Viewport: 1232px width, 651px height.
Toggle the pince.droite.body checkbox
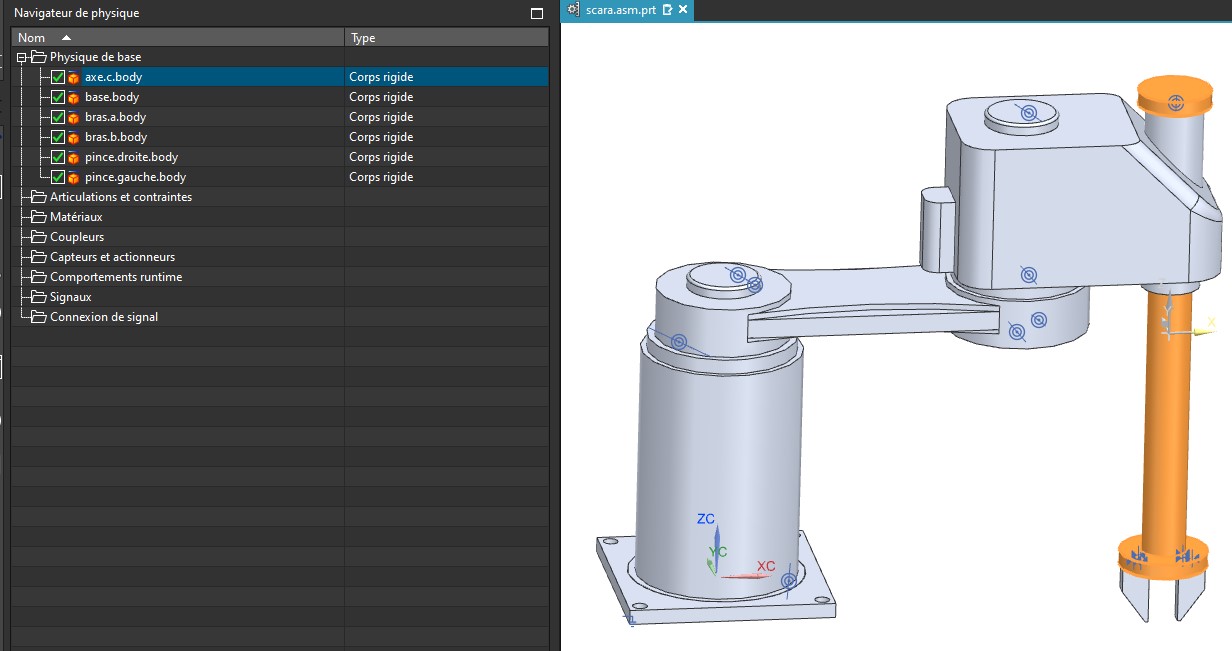pos(58,157)
